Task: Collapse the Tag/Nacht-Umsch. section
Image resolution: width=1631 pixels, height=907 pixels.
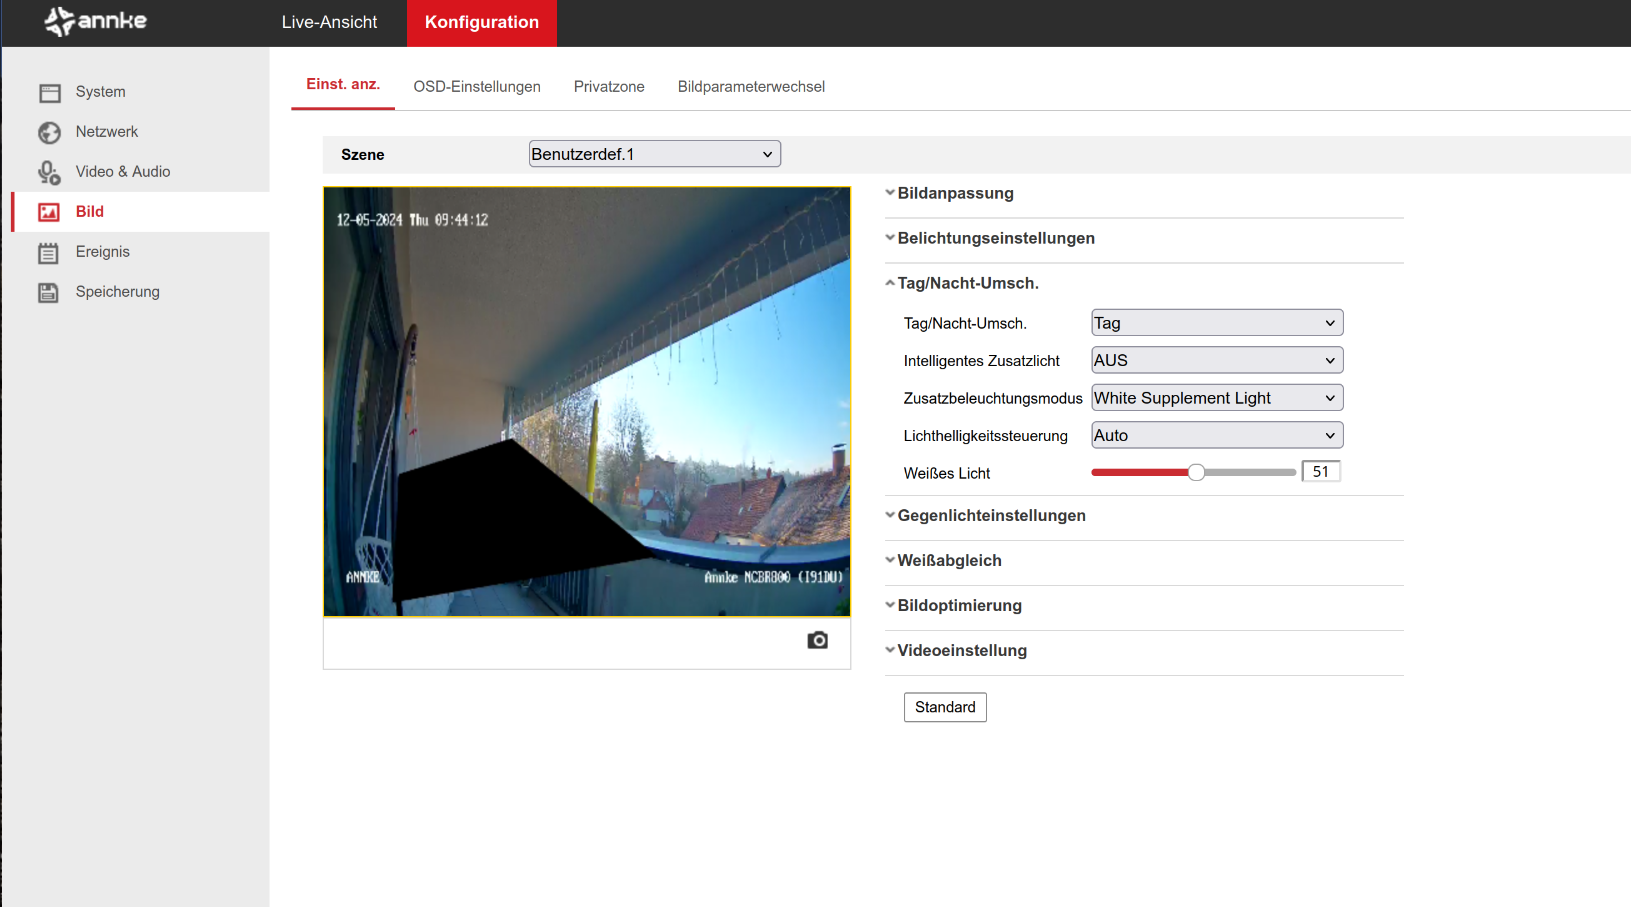Action: [967, 284]
